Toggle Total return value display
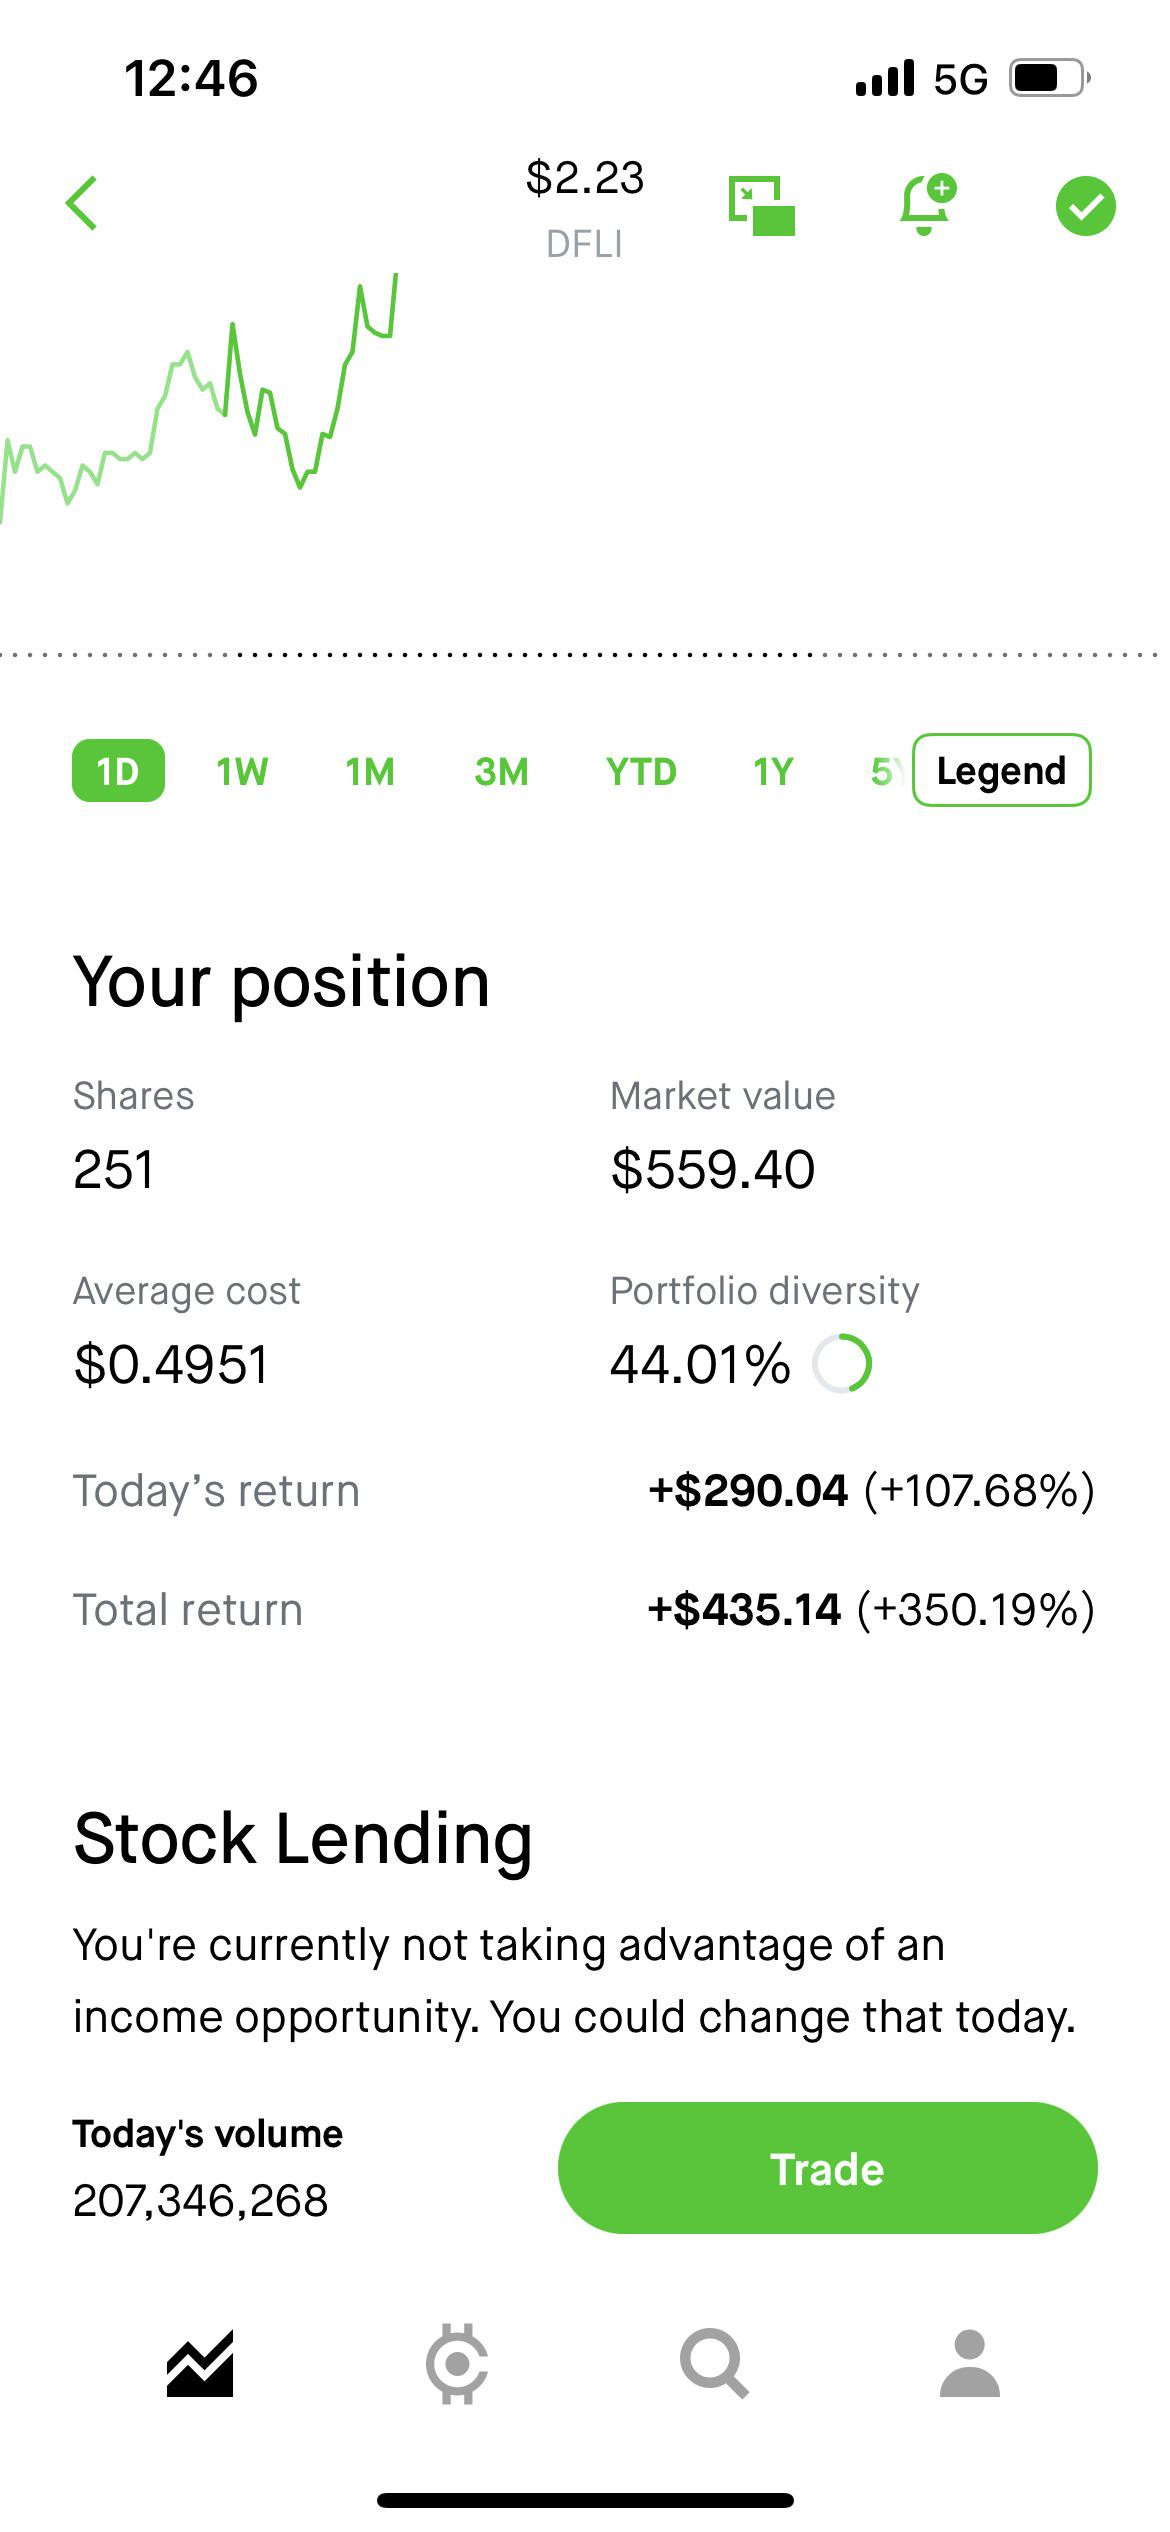 click(x=871, y=1609)
